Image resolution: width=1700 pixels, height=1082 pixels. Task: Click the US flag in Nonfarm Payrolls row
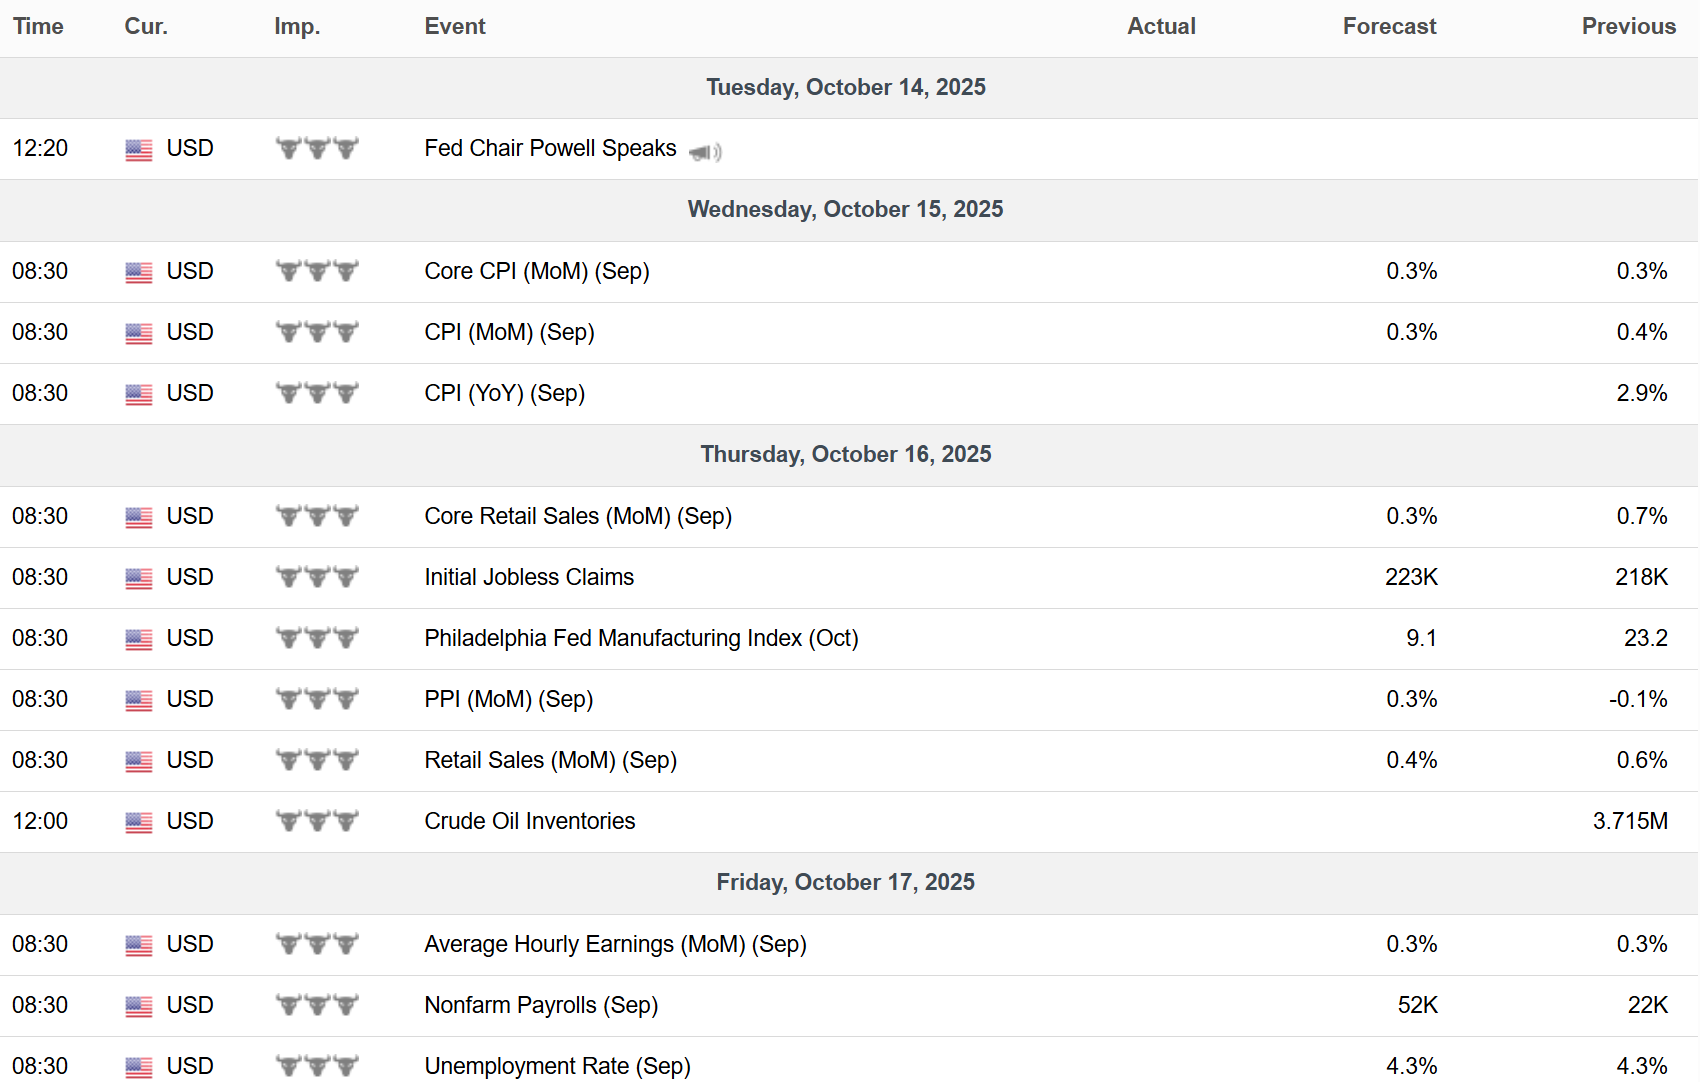(x=139, y=1006)
